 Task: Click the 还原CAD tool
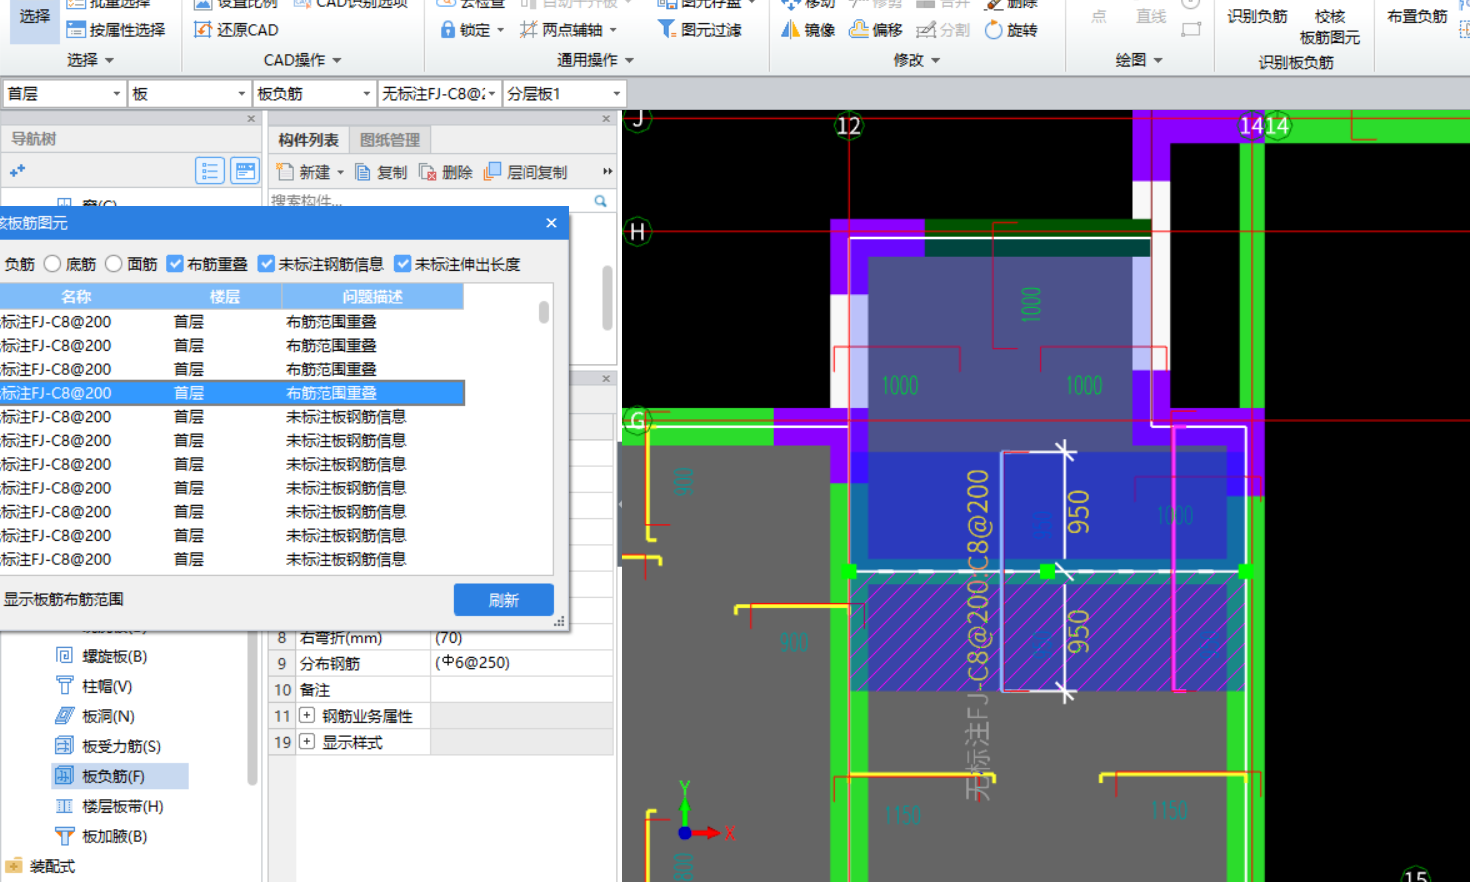pos(236,30)
